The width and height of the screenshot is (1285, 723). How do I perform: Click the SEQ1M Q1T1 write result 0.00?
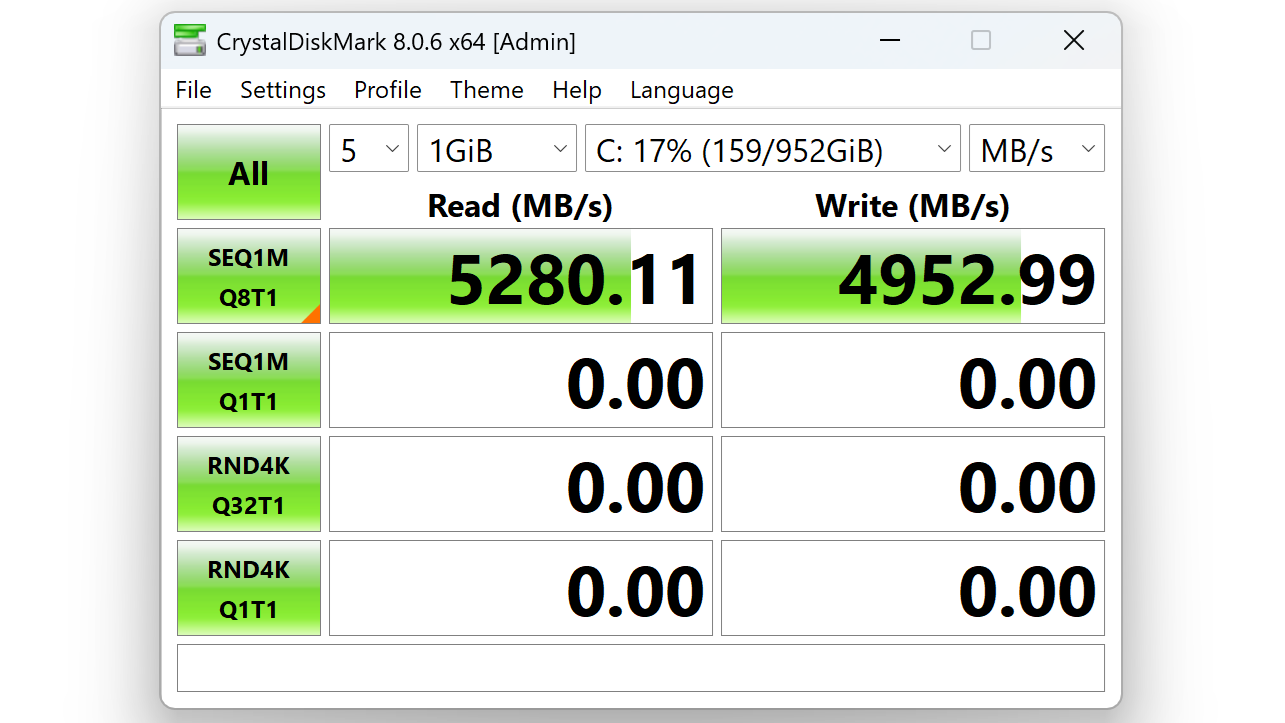pos(913,380)
